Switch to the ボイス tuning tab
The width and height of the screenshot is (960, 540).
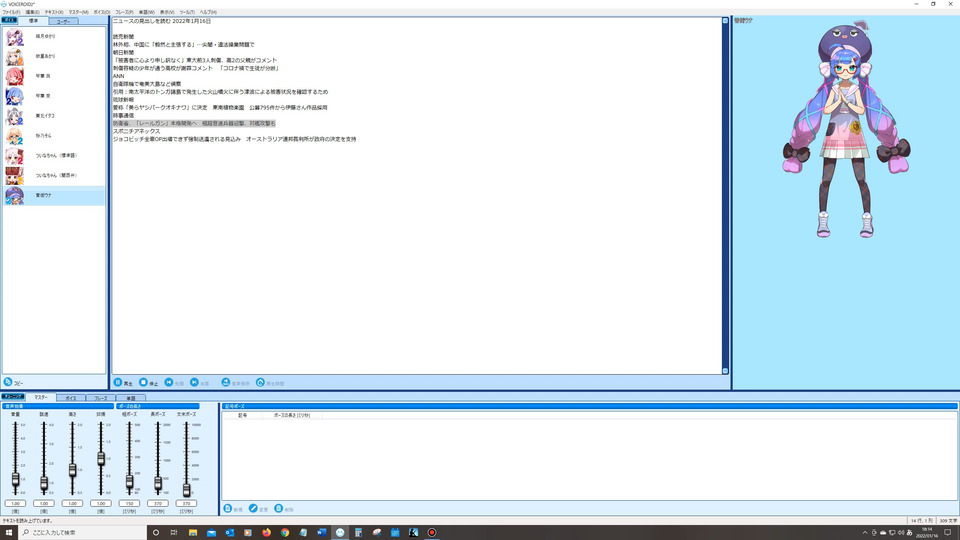pos(71,398)
